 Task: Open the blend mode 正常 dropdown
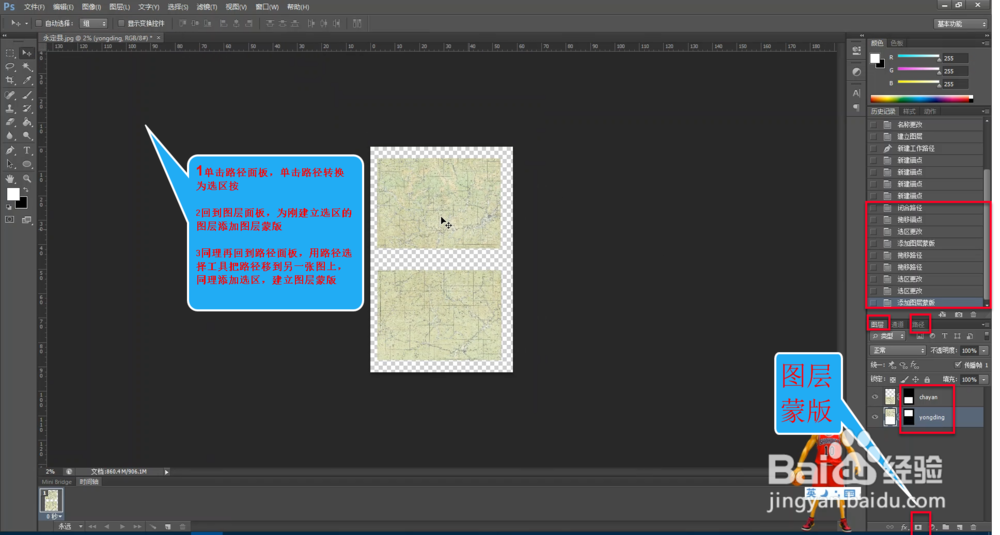(898, 350)
